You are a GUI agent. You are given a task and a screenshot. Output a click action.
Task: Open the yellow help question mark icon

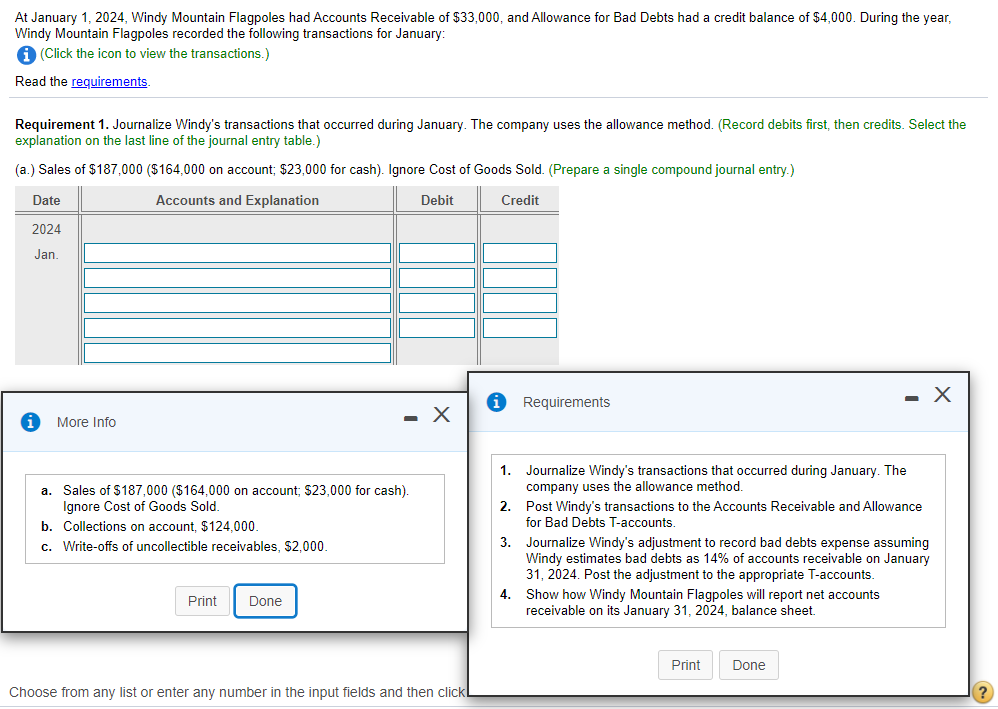(x=983, y=691)
